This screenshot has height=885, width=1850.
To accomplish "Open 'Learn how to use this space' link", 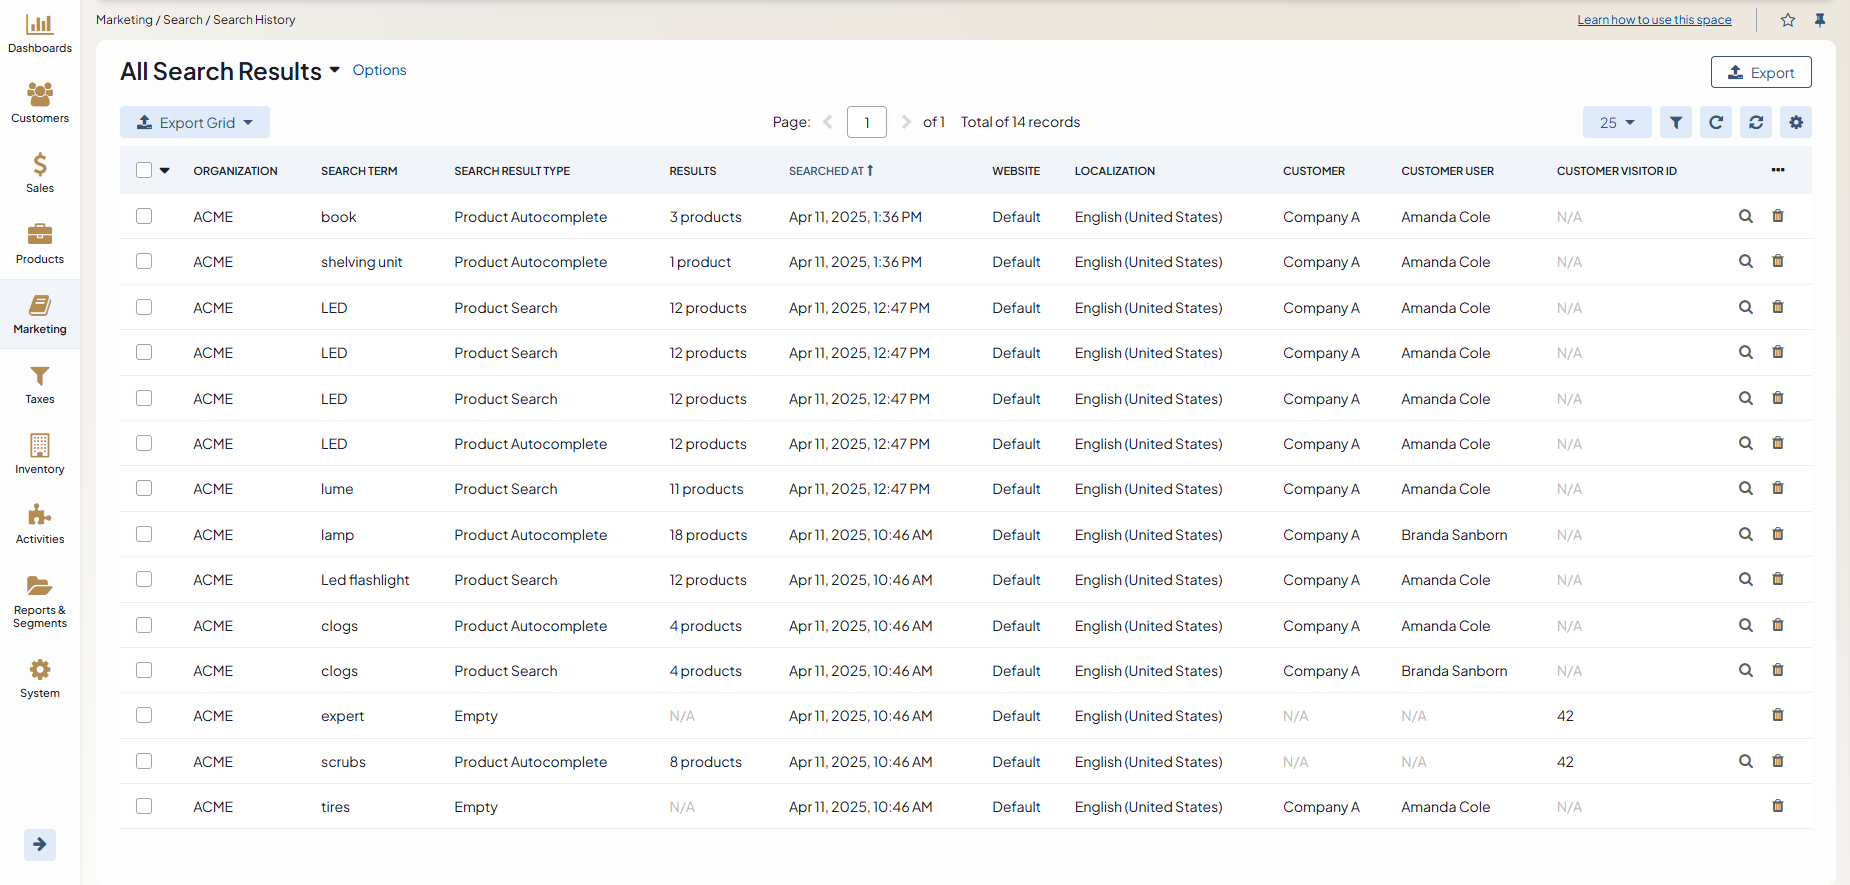I will [1654, 20].
